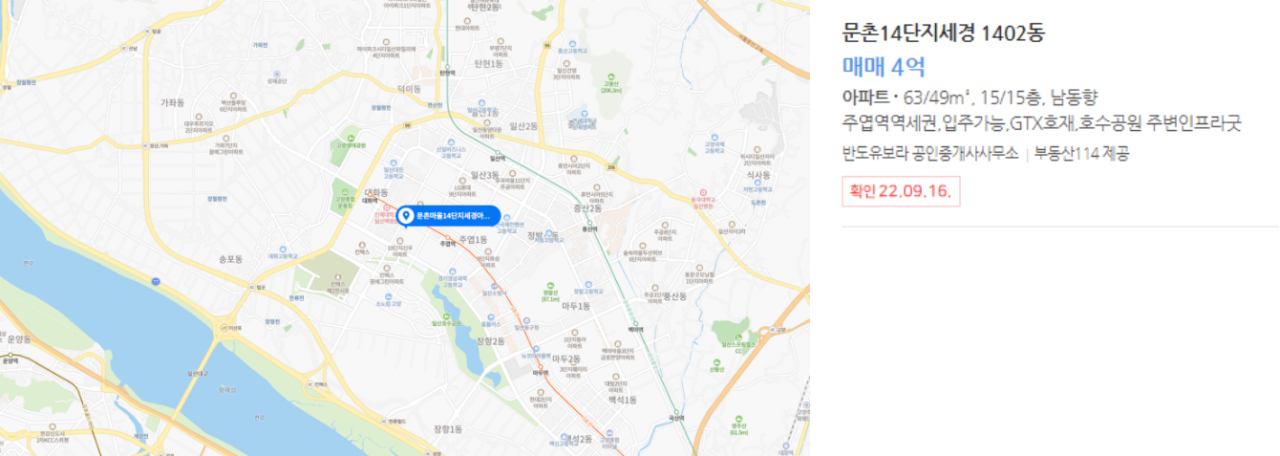
Task: Click the 주엽역역세권 description line
Action: [1041, 124]
